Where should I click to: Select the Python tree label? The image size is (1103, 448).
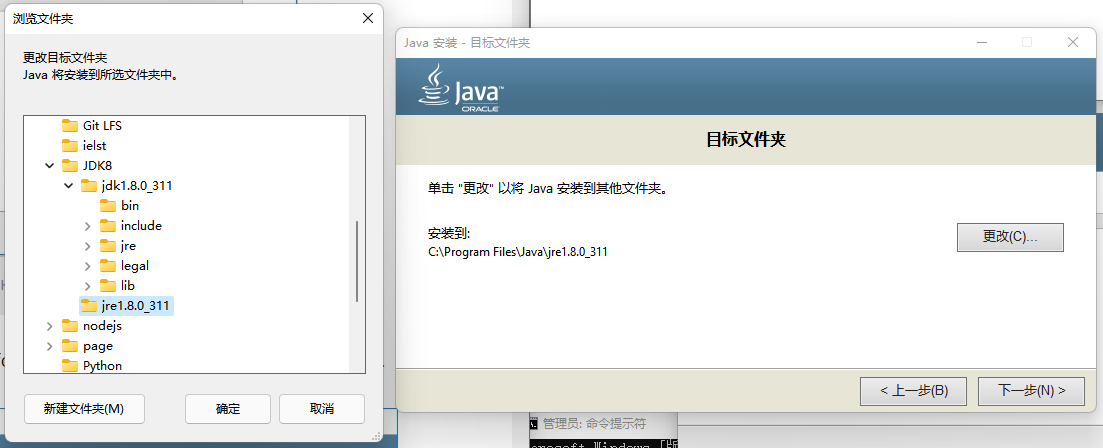coord(102,366)
